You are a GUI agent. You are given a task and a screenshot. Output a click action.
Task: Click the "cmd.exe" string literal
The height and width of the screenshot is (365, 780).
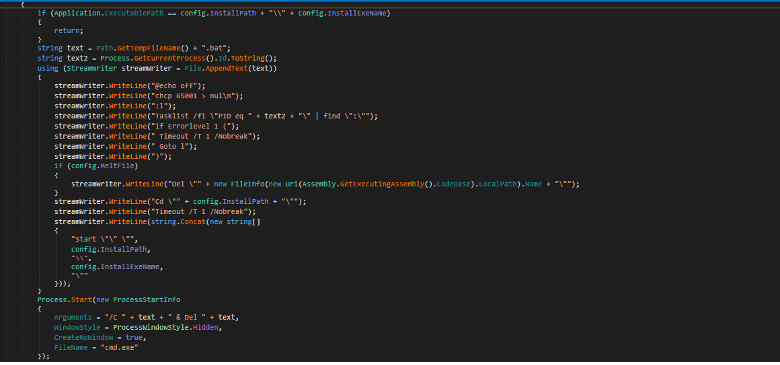coord(118,348)
